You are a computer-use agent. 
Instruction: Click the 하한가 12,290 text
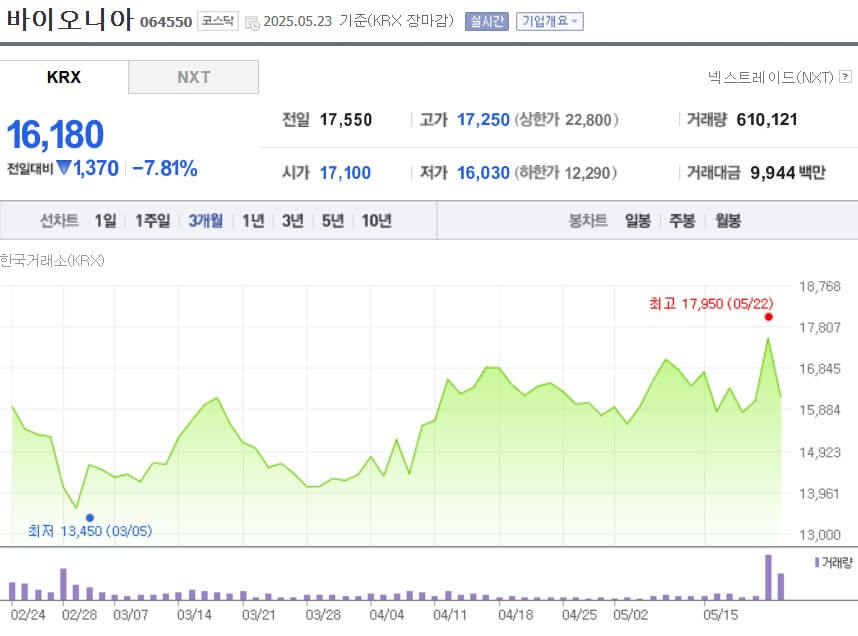[566, 172]
